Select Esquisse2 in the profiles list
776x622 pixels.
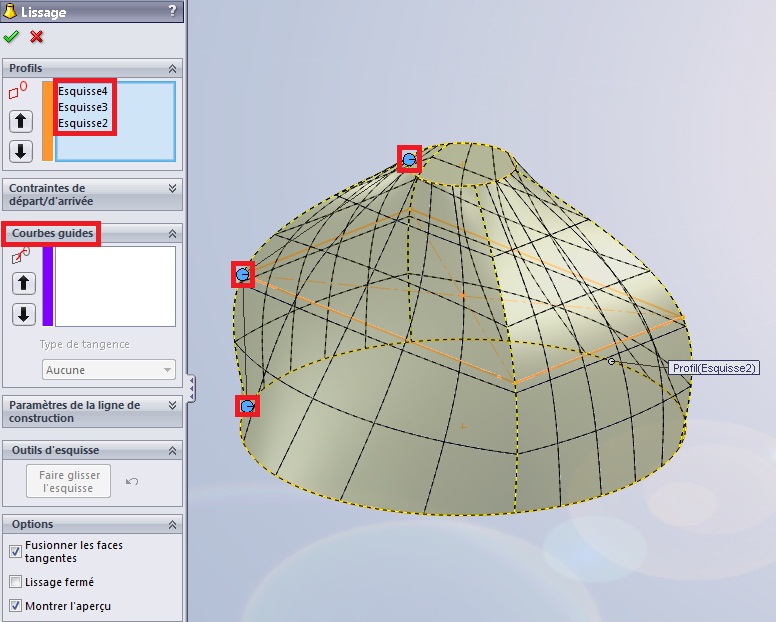click(83, 123)
